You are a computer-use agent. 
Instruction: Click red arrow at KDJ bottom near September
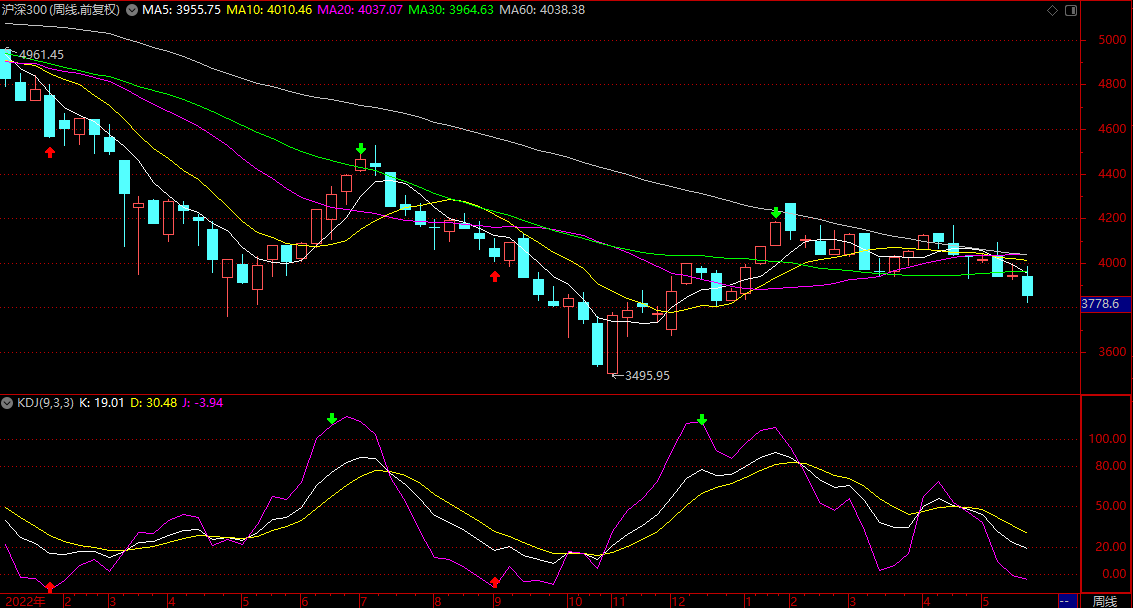click(494, 581)
